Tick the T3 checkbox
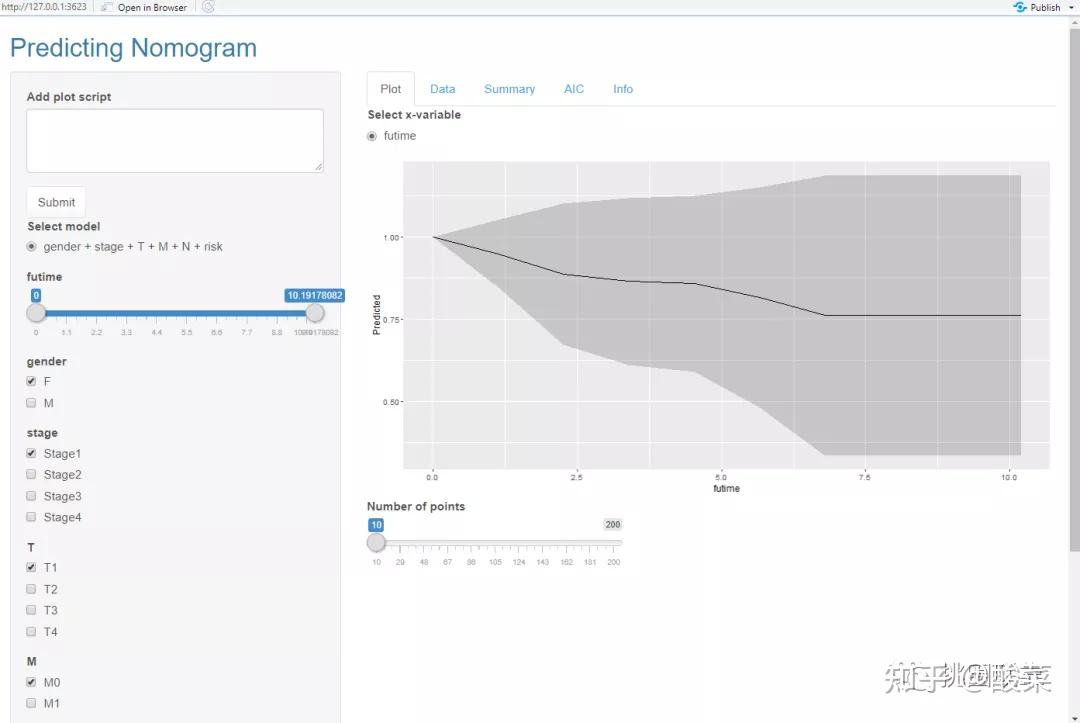The width and height of the screenshot is (1080, 723). (32, 610)
